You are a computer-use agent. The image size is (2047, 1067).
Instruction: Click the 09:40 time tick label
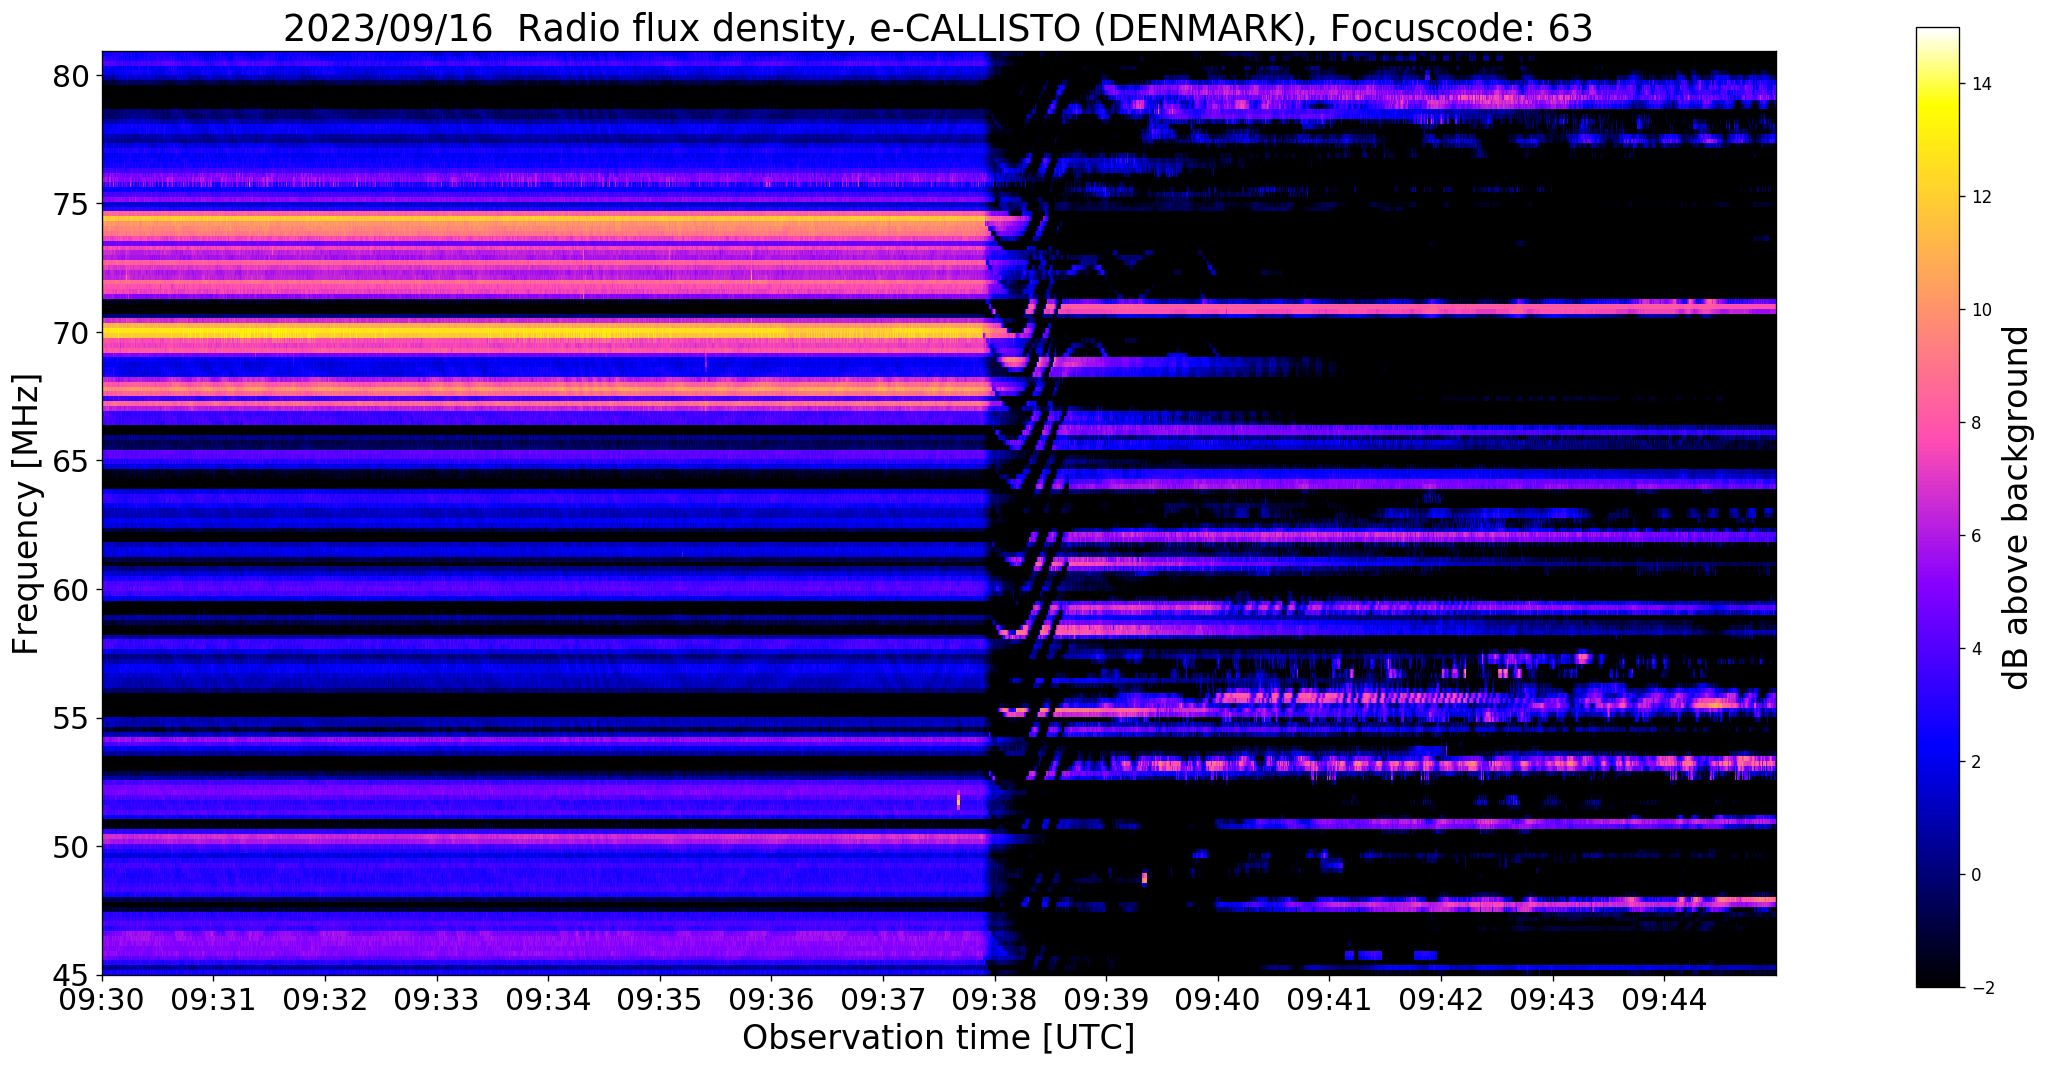coord(1218,998)
